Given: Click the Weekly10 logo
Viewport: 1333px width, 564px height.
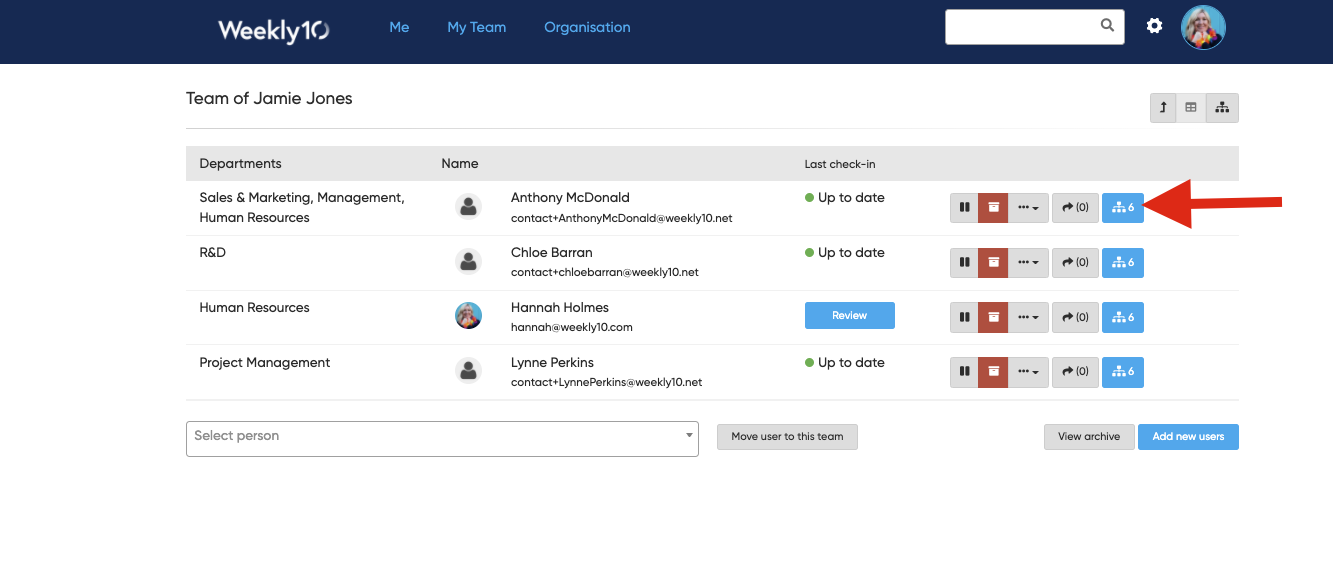Looking at the screenshot, I should pos(274,30).
